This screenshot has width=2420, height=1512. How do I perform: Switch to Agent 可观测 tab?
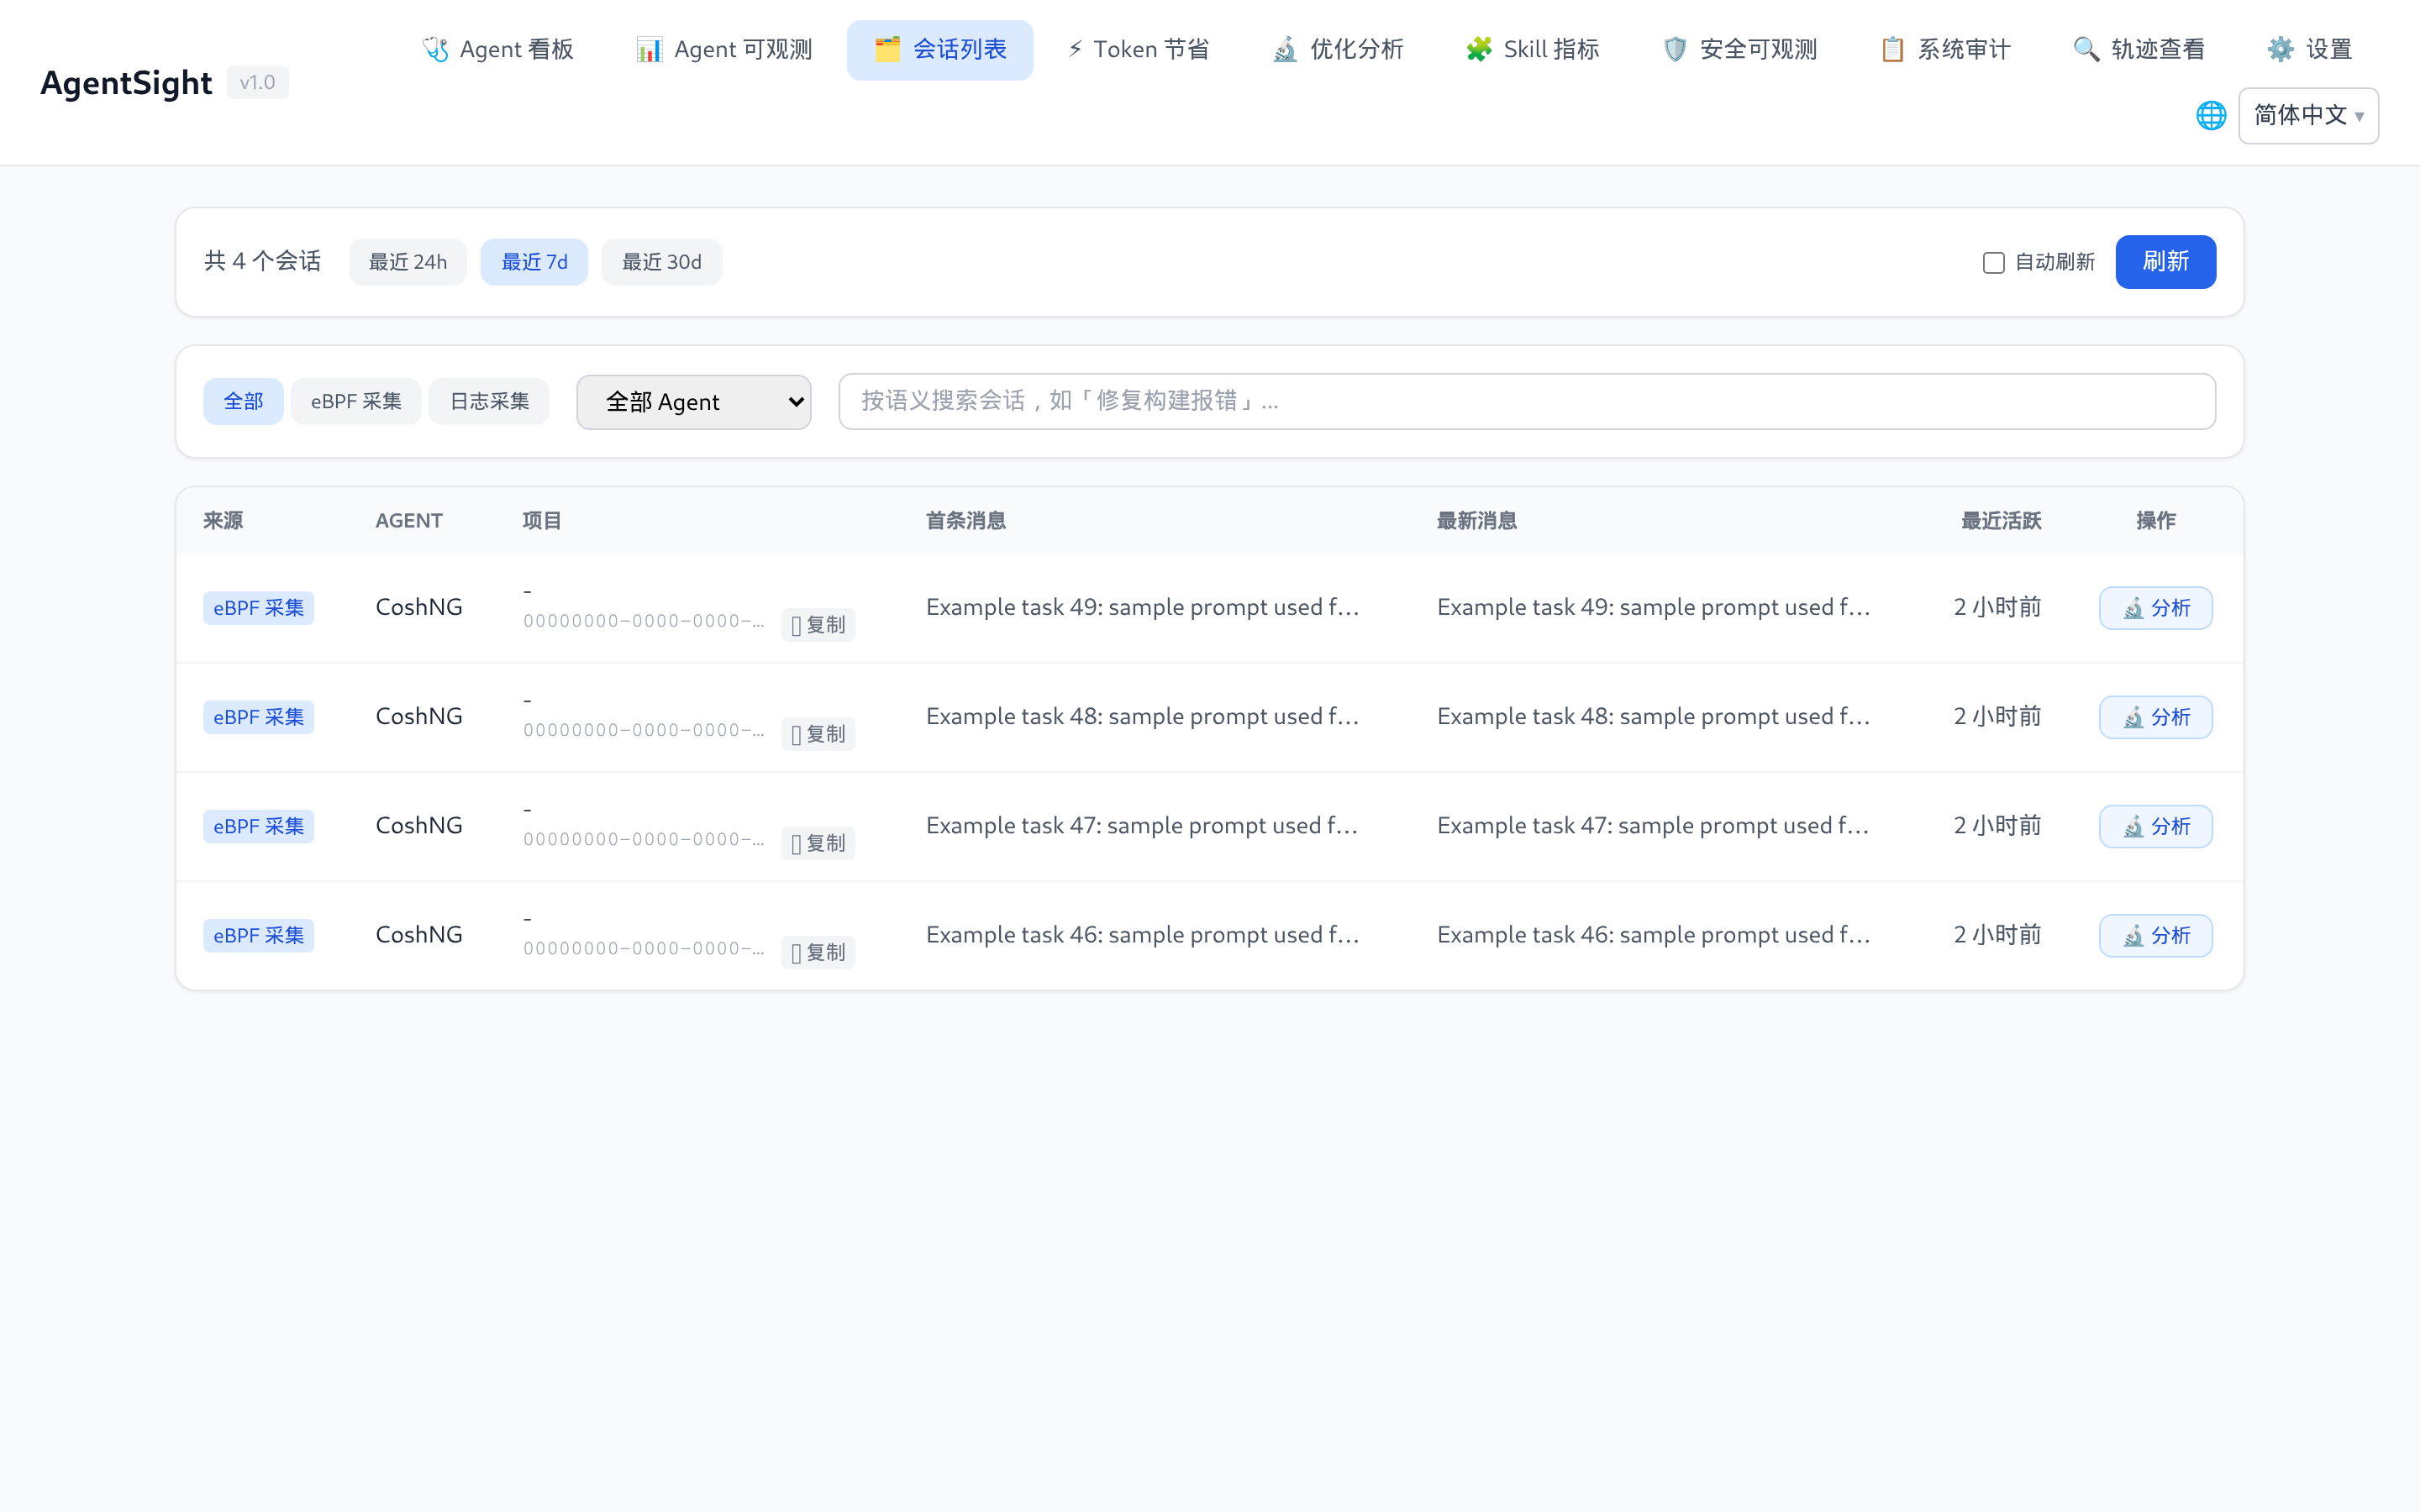(x=724, y=49)
